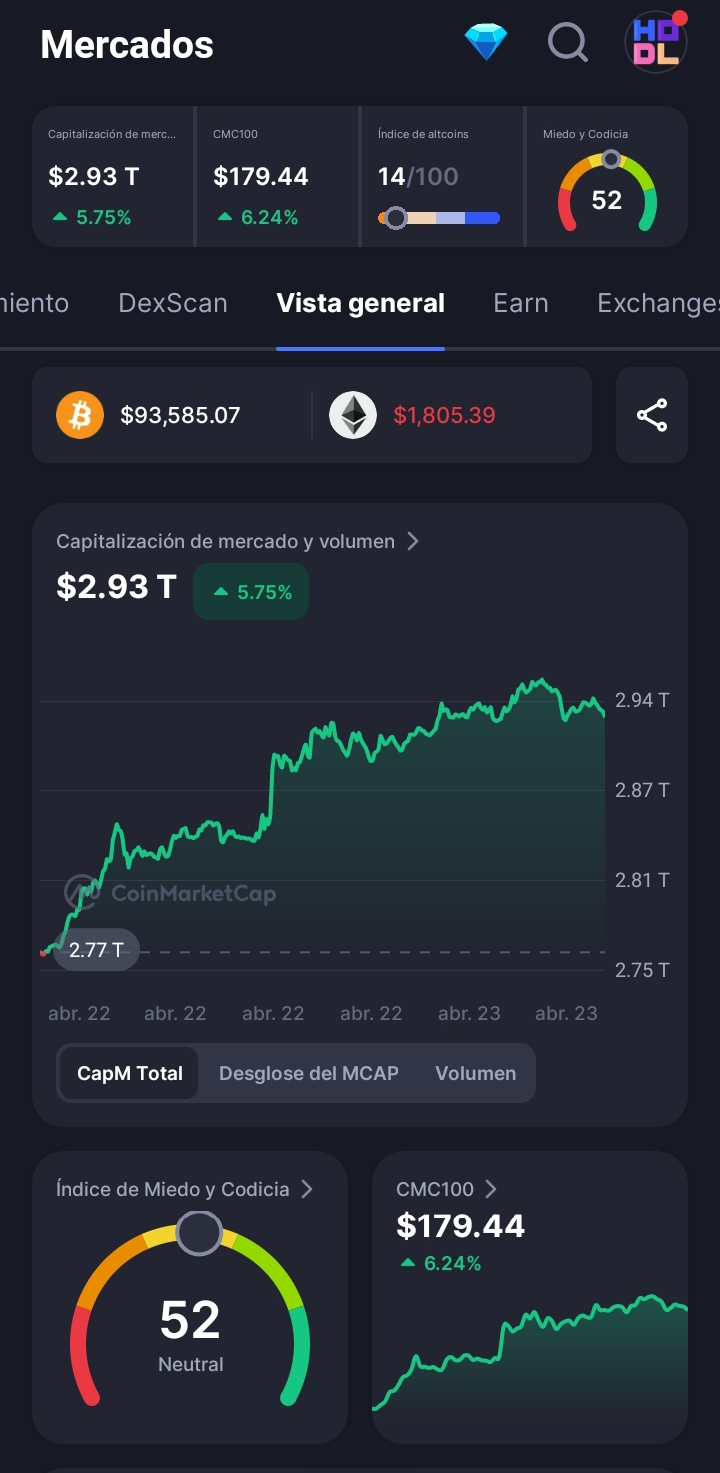The width and height of the screenshot is (720, 1473).
Task: Open the HODL profile avatar
Action: 656,42
